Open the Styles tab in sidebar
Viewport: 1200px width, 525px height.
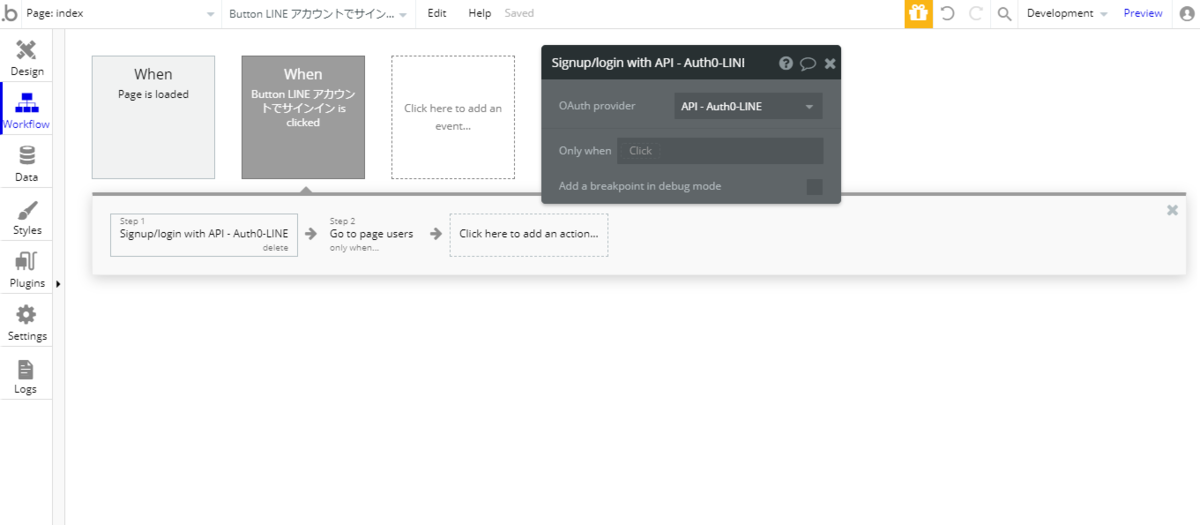click(x=27, y=217)
